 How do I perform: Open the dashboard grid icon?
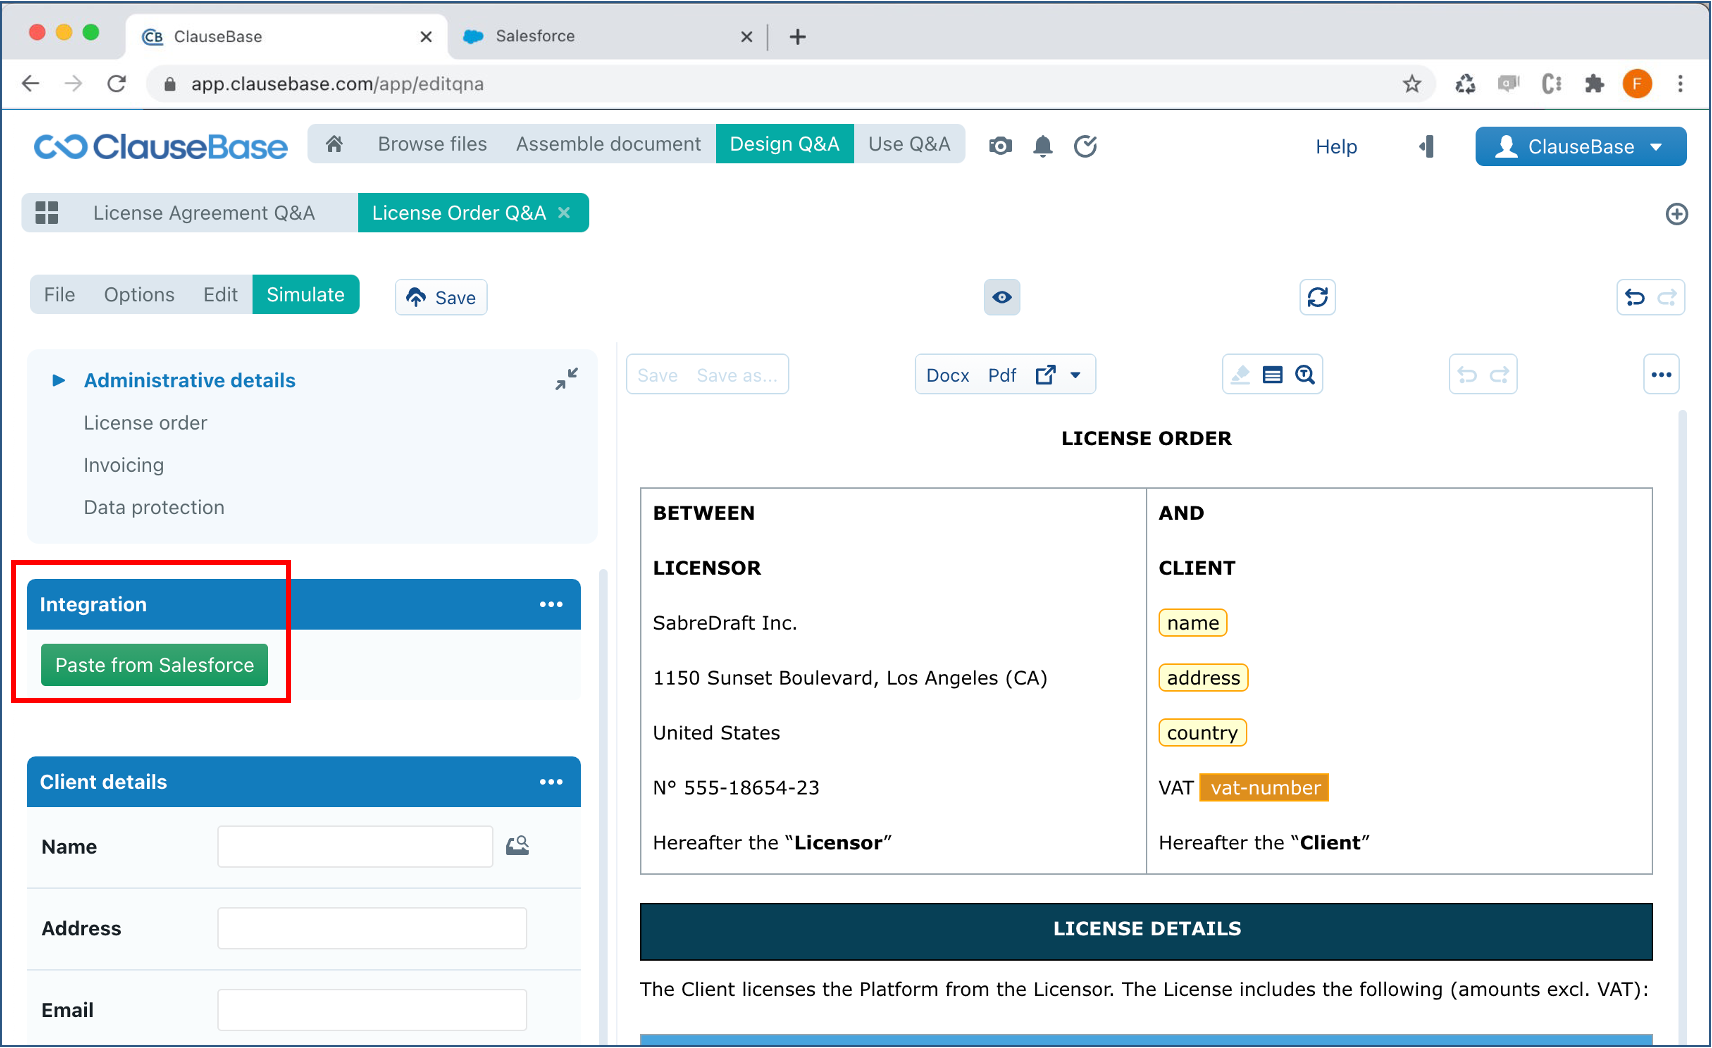(x=47, y=213)
